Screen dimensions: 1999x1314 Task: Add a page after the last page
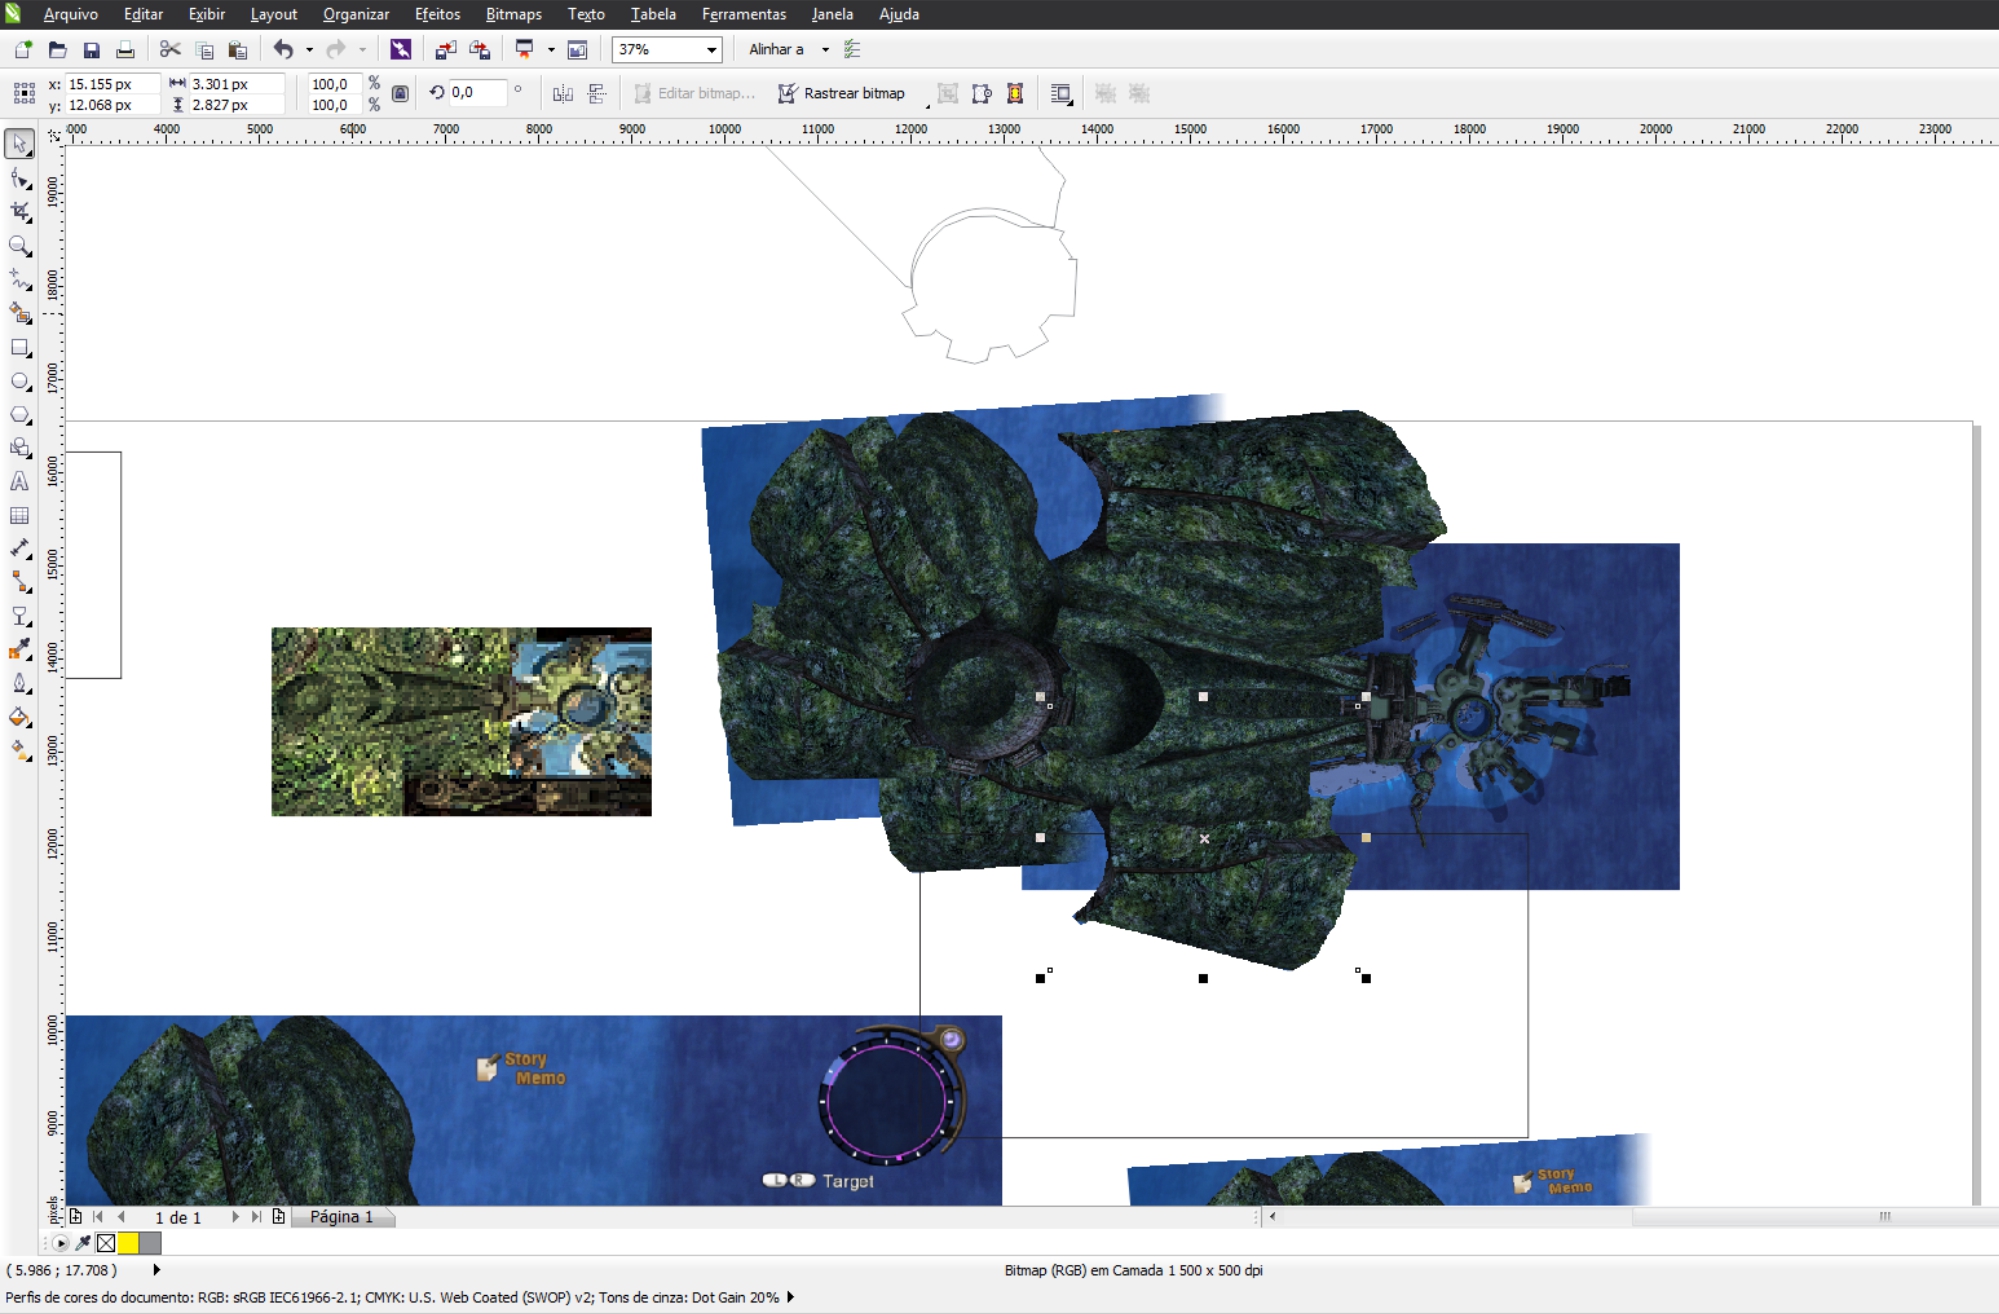pos(278,1217)
